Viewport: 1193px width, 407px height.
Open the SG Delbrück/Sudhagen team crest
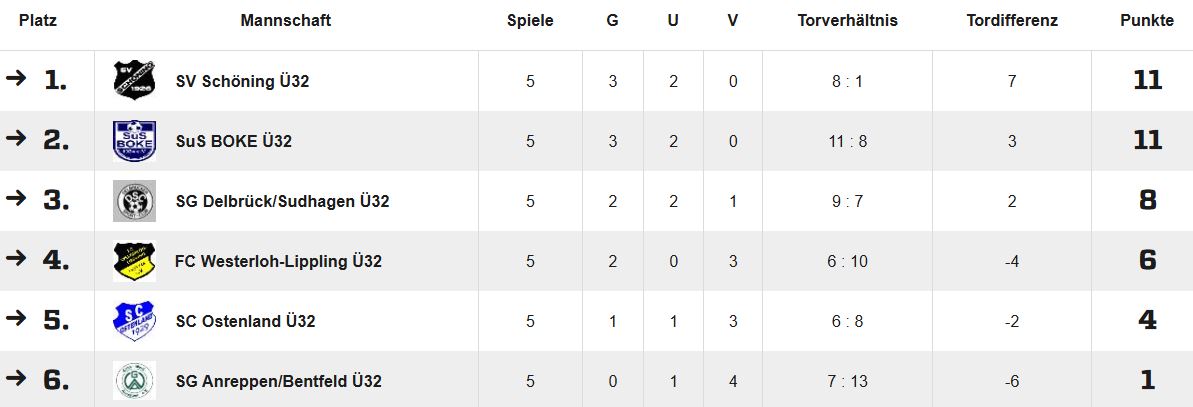[x=135, y=201]
